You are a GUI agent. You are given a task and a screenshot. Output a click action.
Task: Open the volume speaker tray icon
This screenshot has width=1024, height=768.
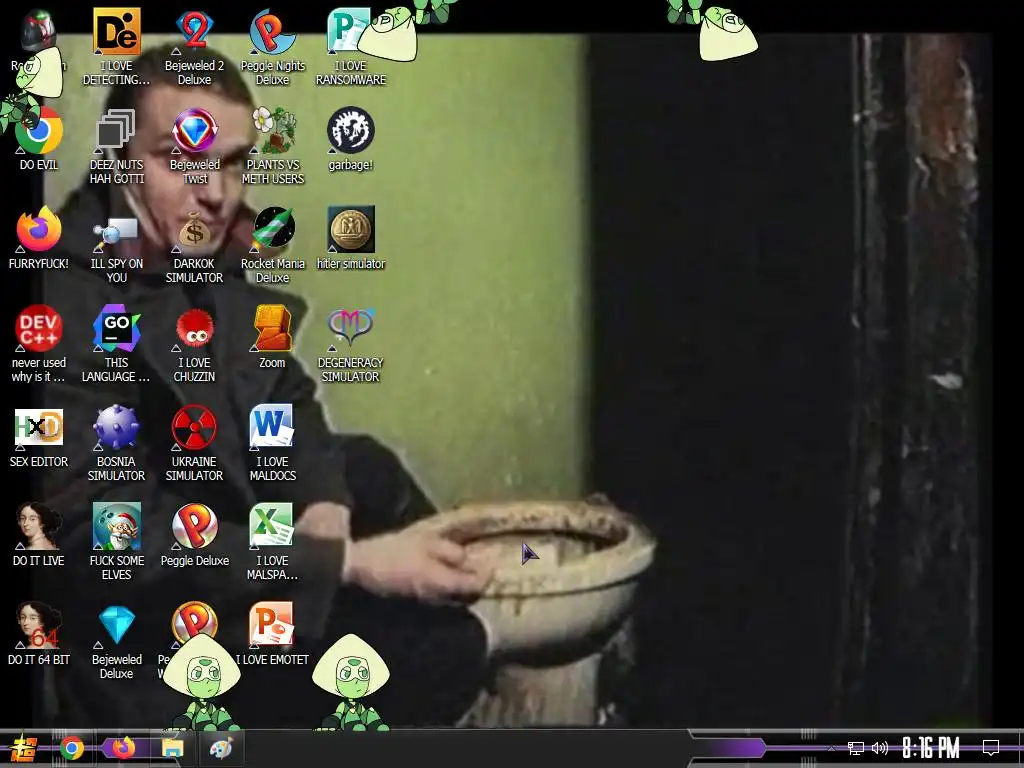tap(880, 748)
